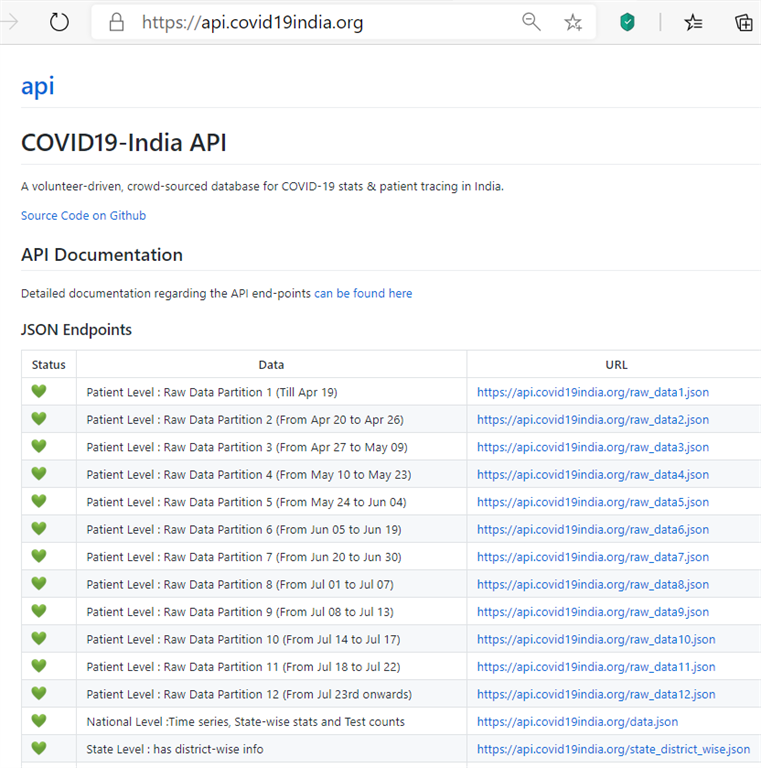761x768 pixels.
Task: Select 'Partition 7 (From Jun 20 to Jun 30)' text
Action: (x=309, y=557)
